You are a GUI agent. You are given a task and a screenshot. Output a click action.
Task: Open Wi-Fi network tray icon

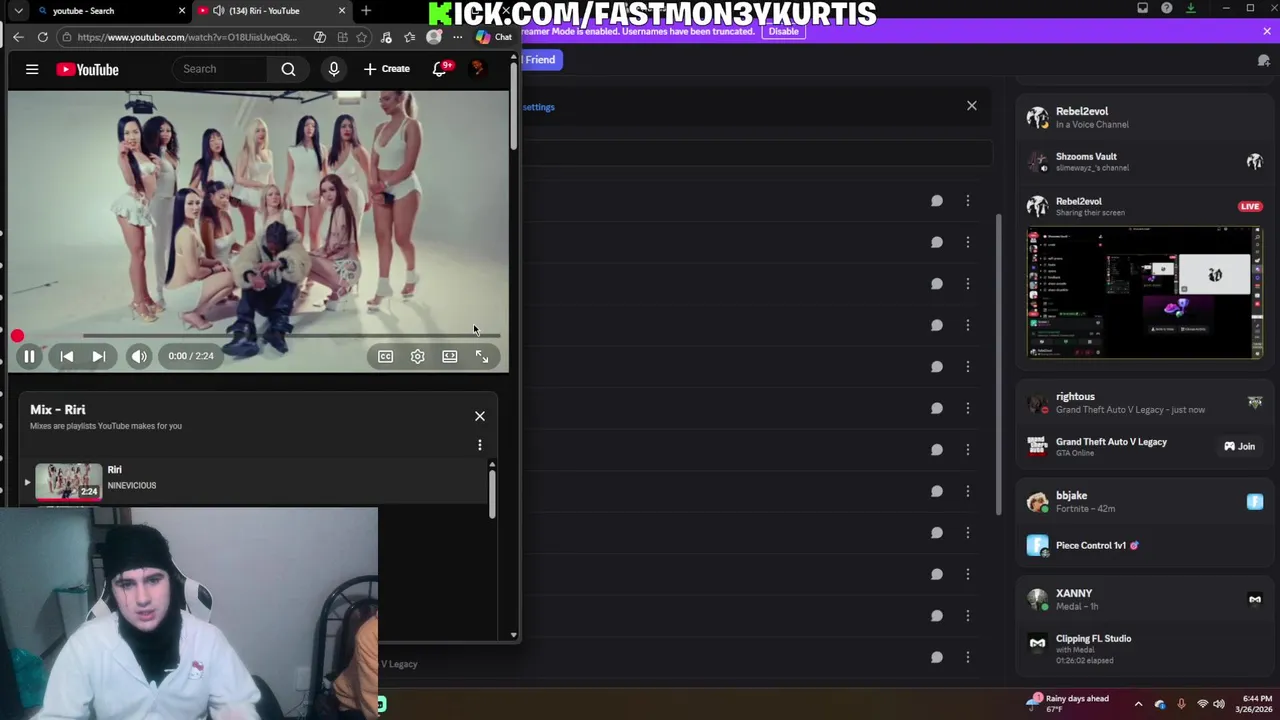(x=1203, y=704)
